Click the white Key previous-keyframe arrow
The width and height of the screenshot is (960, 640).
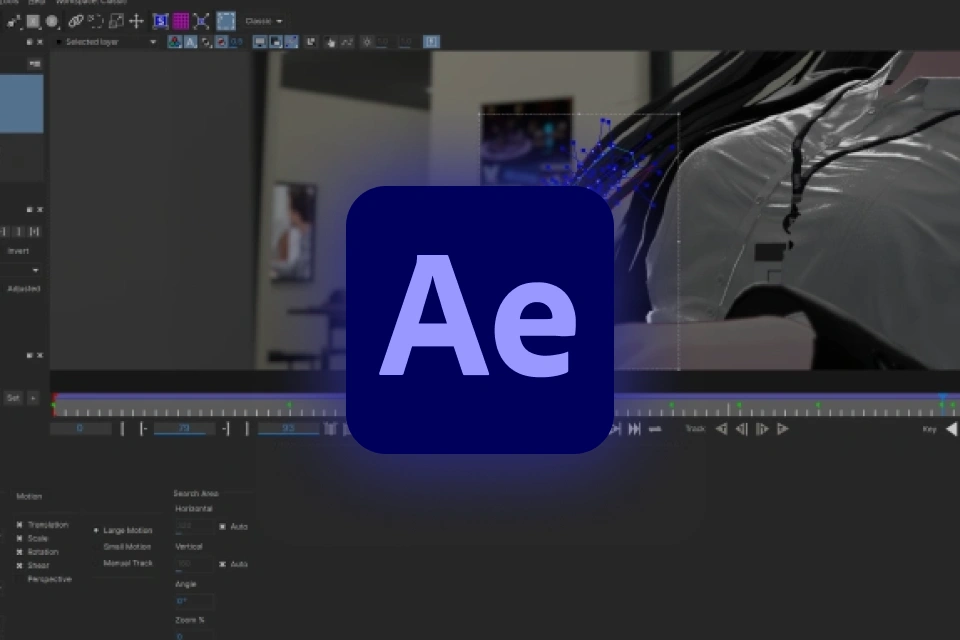pyautogui.click(x=951, y=429)
